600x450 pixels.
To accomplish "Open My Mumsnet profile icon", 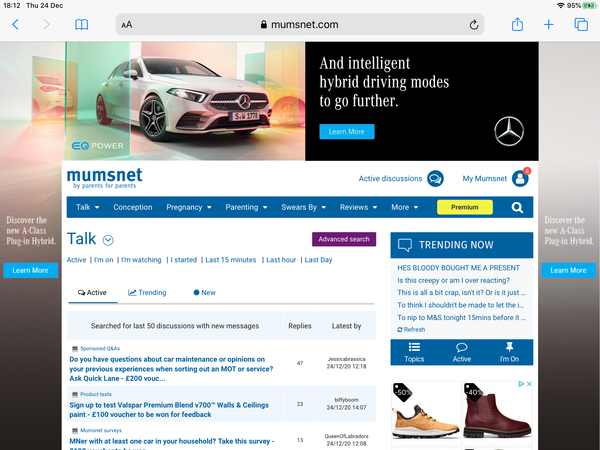I will (x=520, y=178).
